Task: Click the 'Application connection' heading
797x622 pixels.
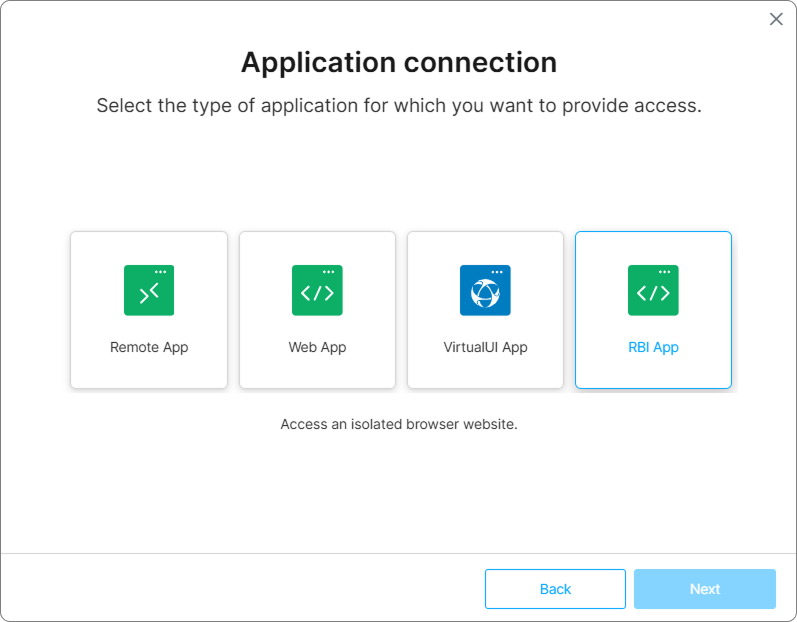Action: [399, 63]
